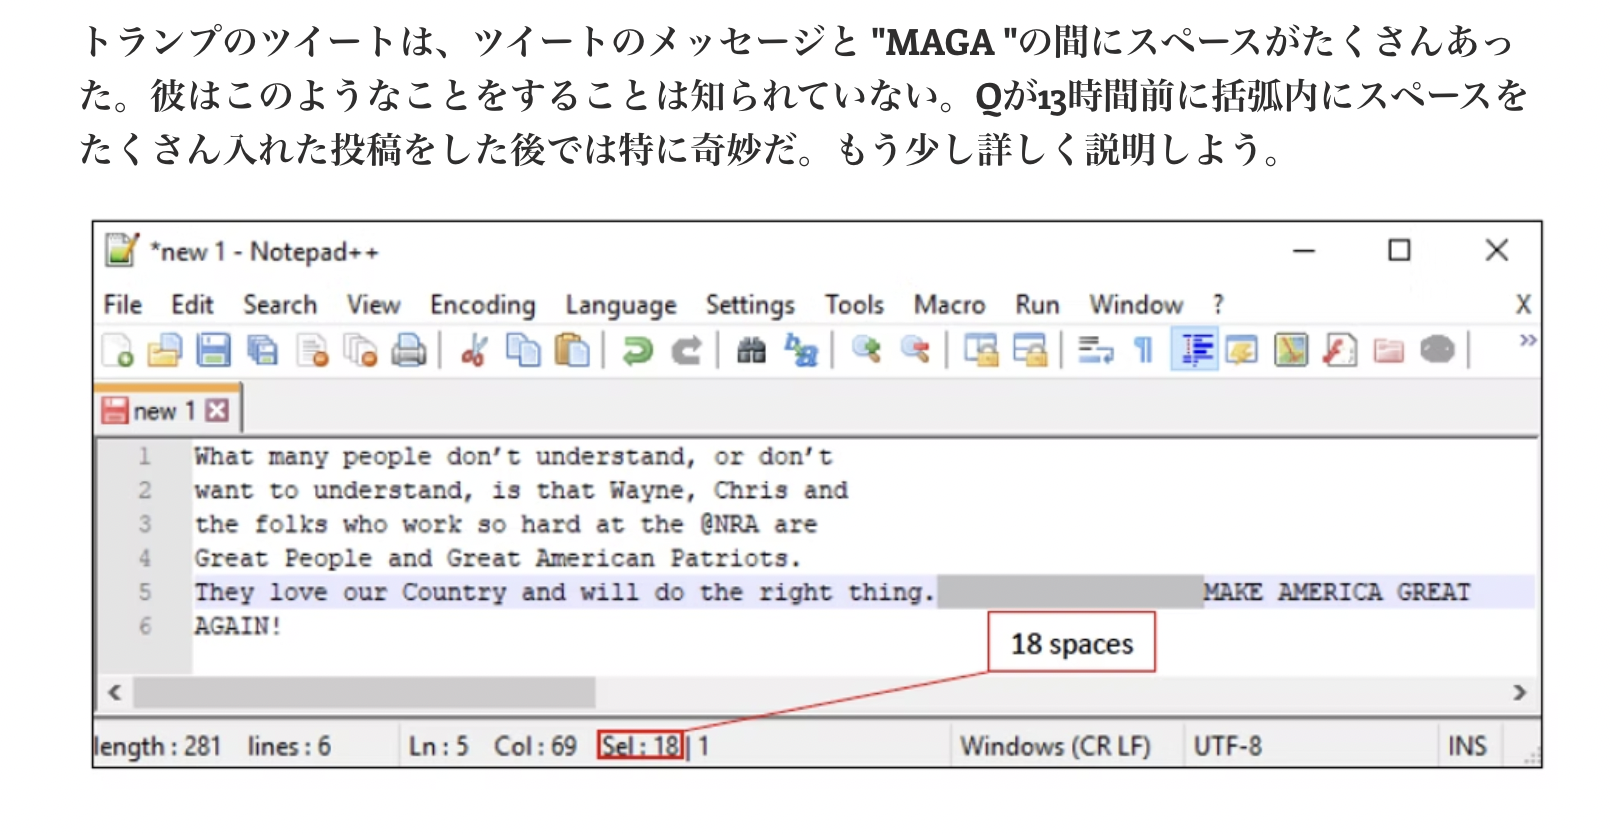This screenshot has width=1610, height=834.
Task: Click the 'length : 281' status text
Action: pyautogui.click(x=157, y=746)
